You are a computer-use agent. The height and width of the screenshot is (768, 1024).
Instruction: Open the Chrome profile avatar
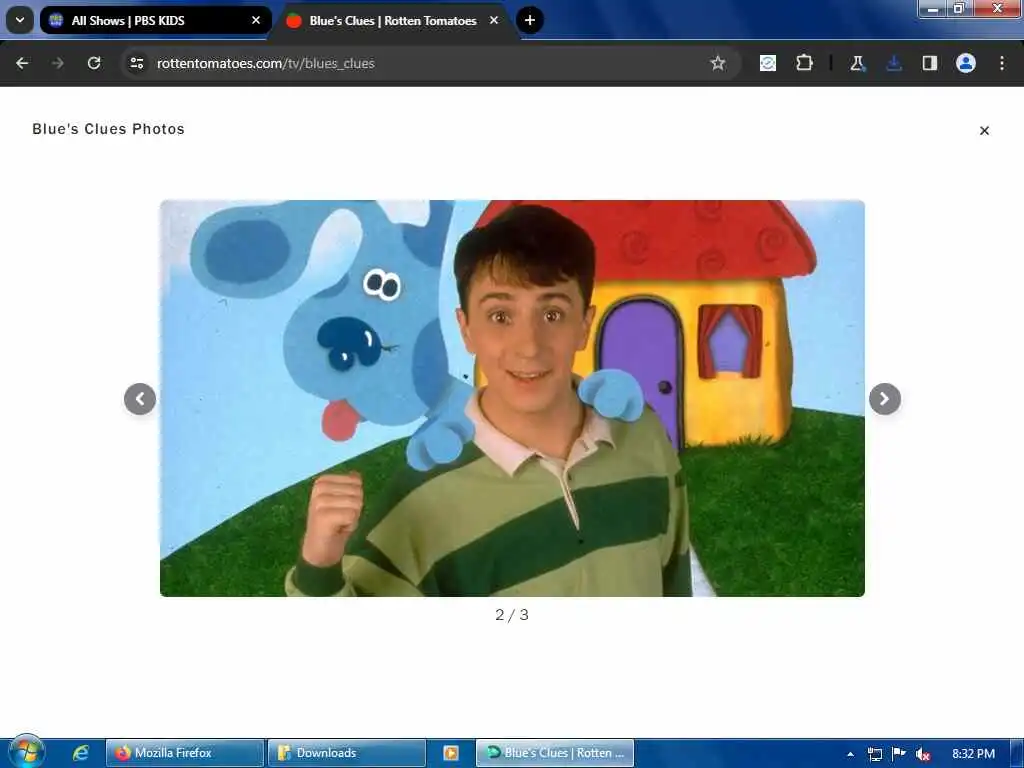tap(966, 63)
